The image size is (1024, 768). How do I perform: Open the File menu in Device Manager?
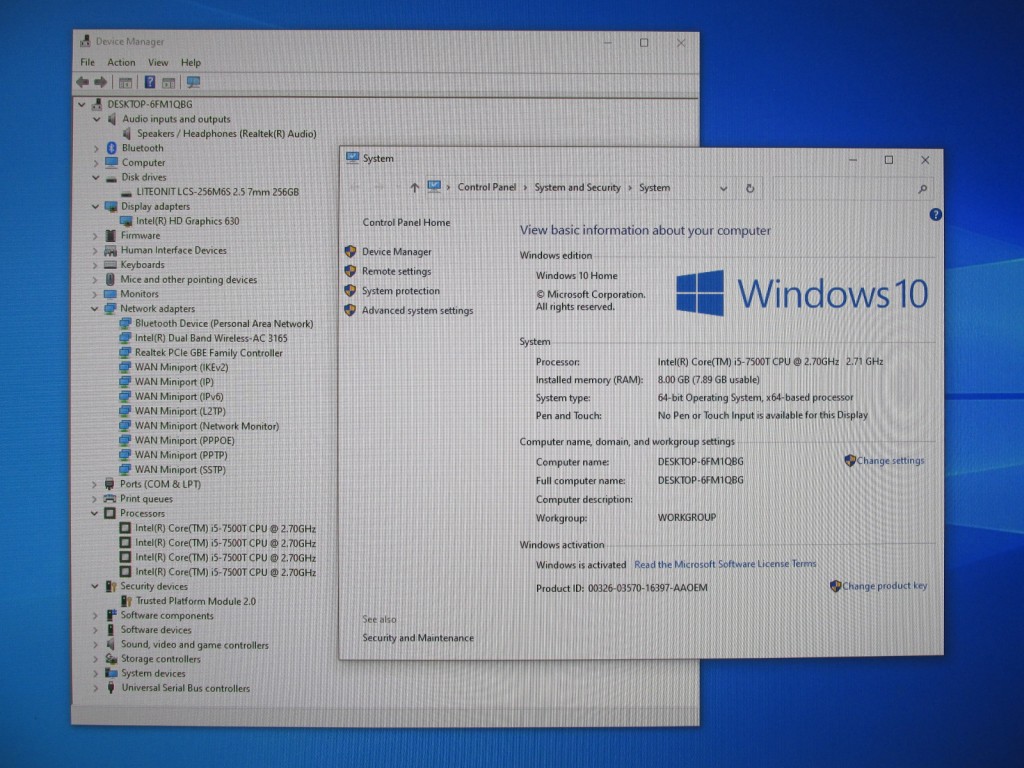coord(88,63)
